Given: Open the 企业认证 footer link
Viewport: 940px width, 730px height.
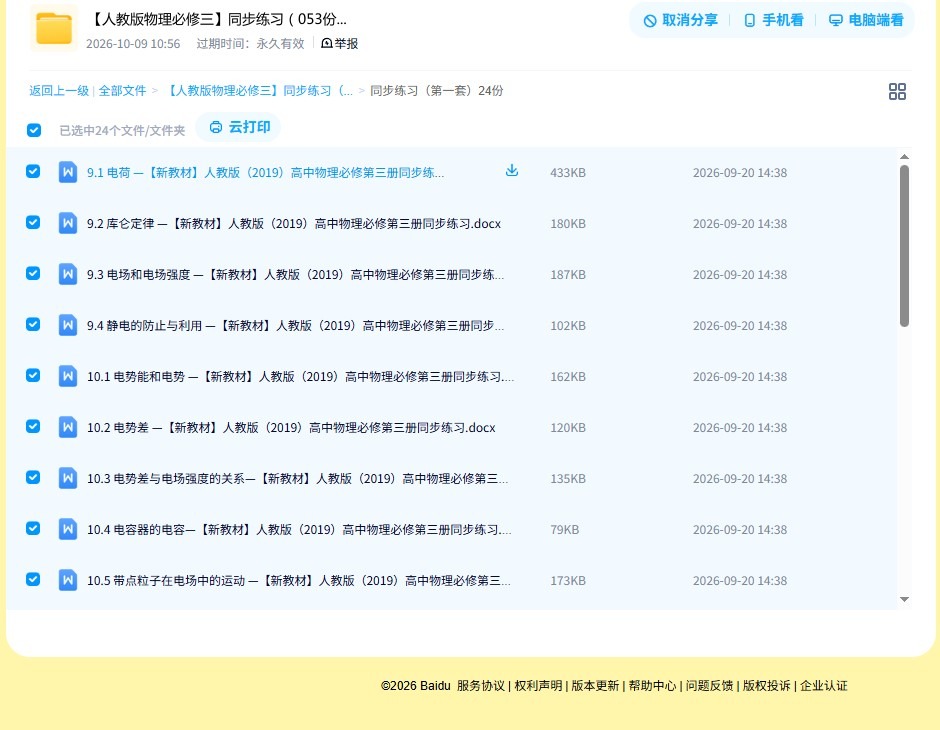Looking at the screenshot, I should (824, 686).
